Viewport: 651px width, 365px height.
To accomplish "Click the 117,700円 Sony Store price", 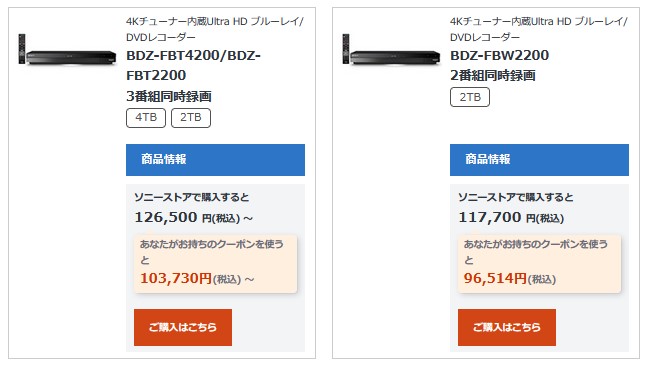I will pyautogui.click(x=511, y=217).
